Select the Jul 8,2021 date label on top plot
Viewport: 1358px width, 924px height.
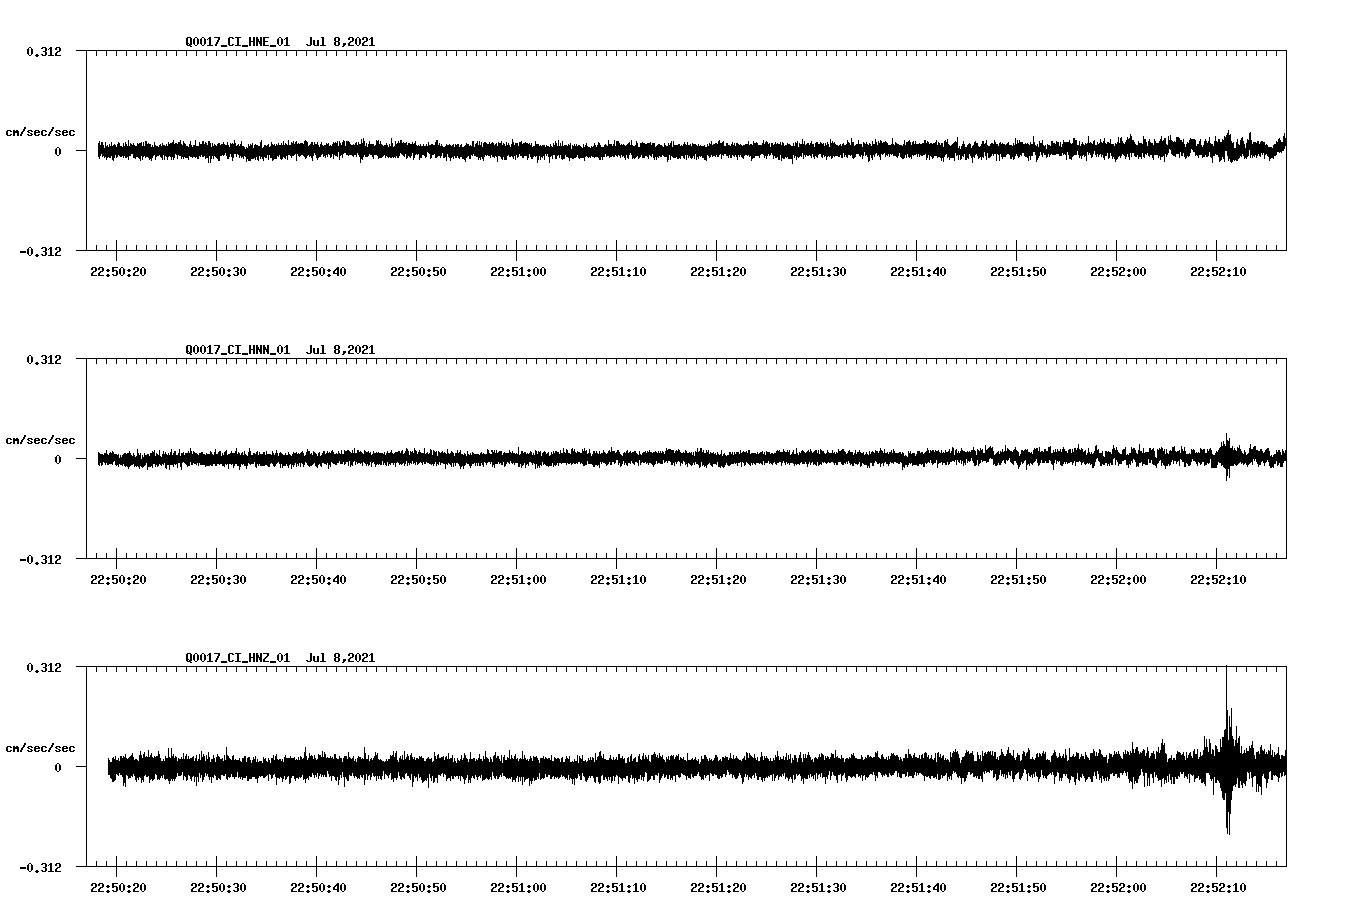tap(342, 42)
